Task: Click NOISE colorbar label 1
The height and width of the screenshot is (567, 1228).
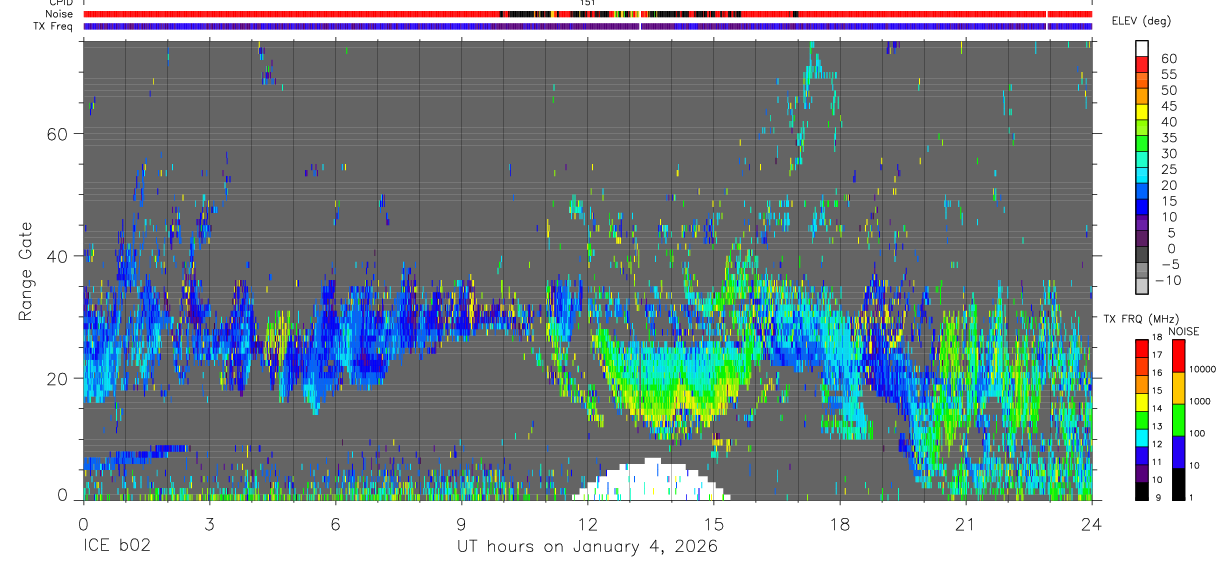Action: (x=1191, y=497)
